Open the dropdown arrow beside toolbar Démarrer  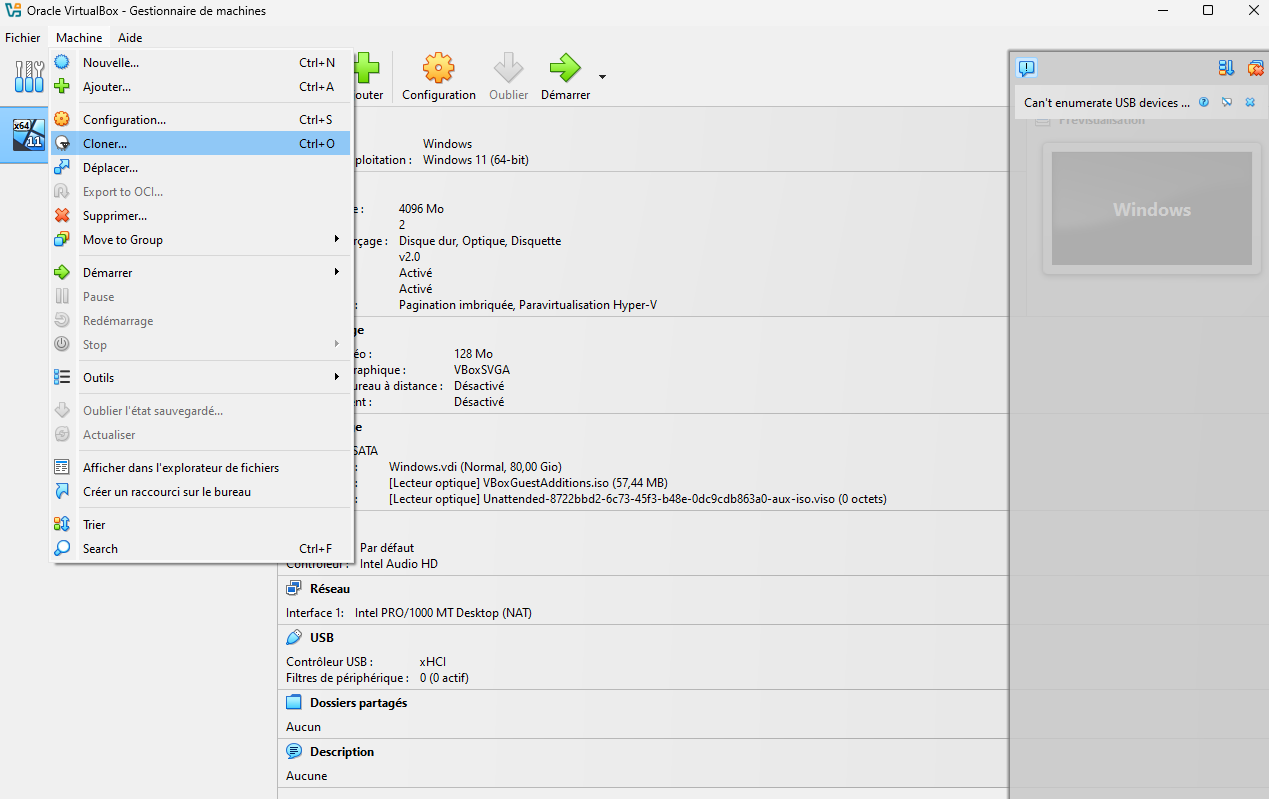point(602,77)
